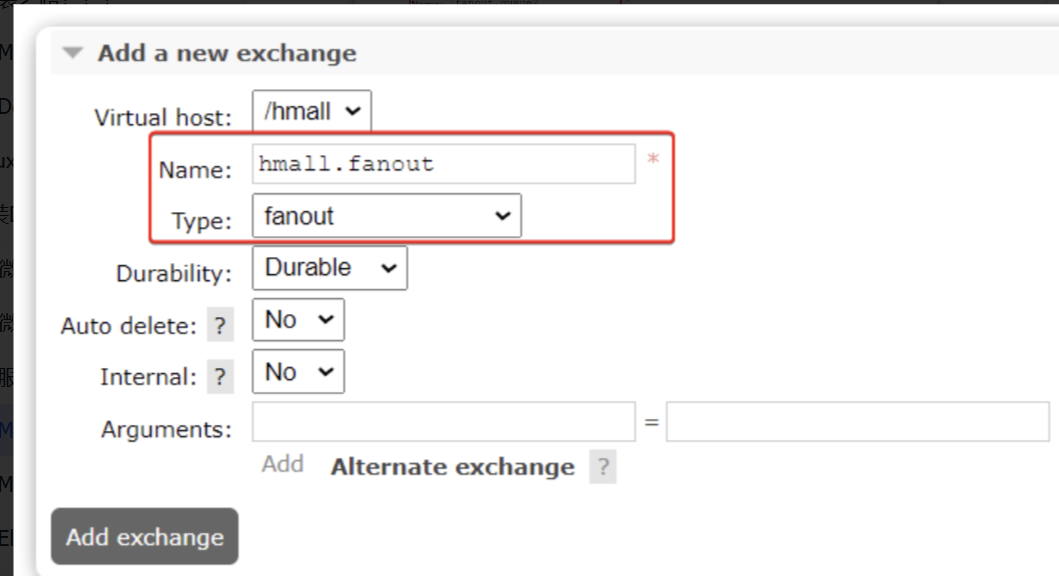The height and width of the screenshot is (576, 1059).
Task: Open the Durability dropdown set to Durable
Action: (x=329, y=268)
